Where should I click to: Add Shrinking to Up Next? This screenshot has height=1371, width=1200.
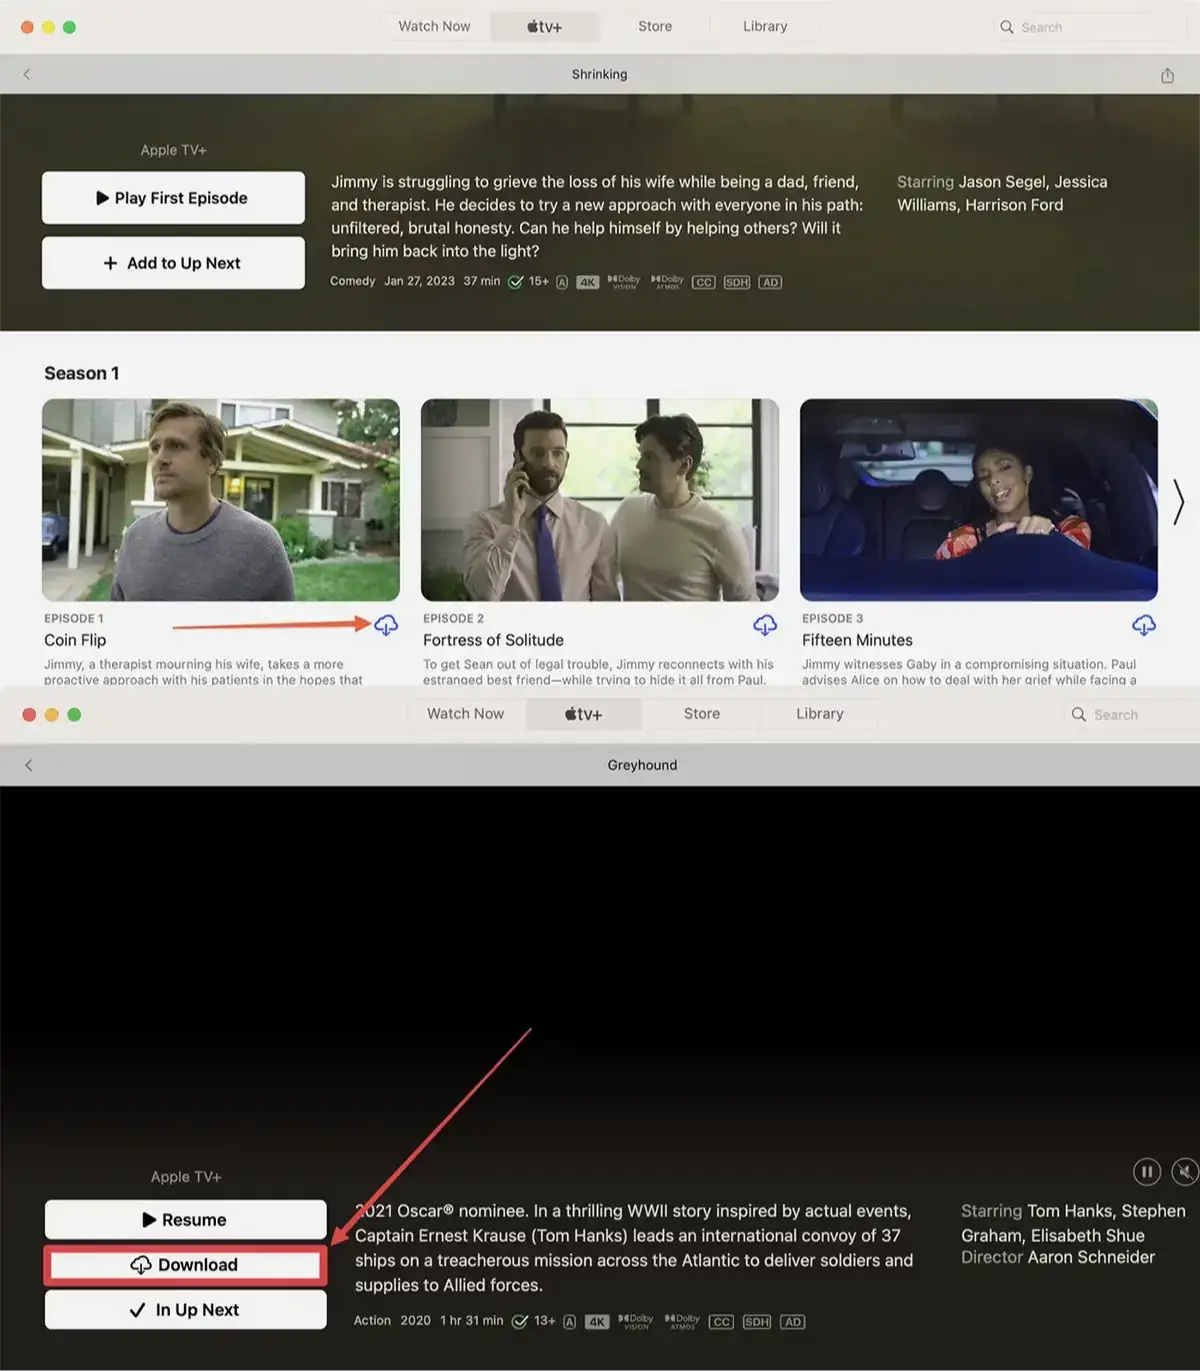click(173, 263)
